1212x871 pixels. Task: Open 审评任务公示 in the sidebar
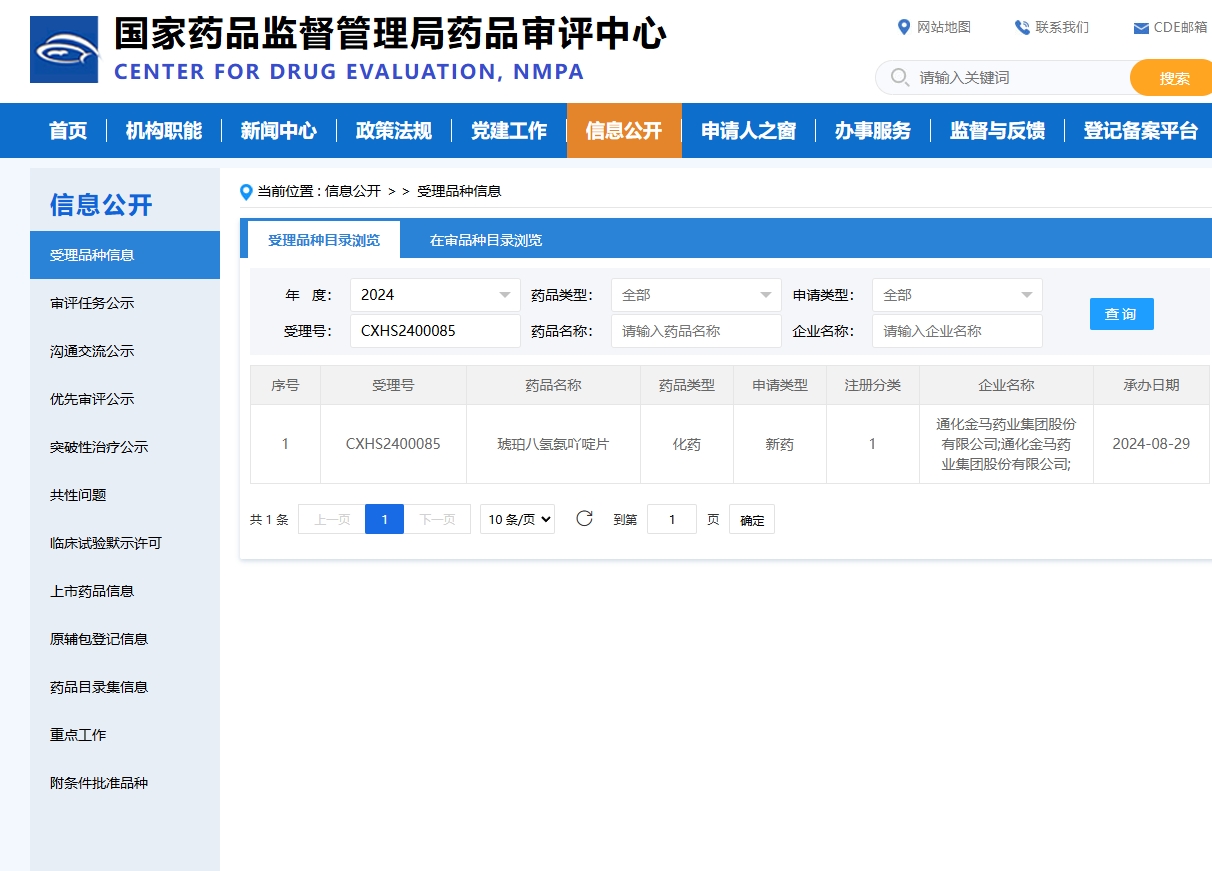point(92,303)
